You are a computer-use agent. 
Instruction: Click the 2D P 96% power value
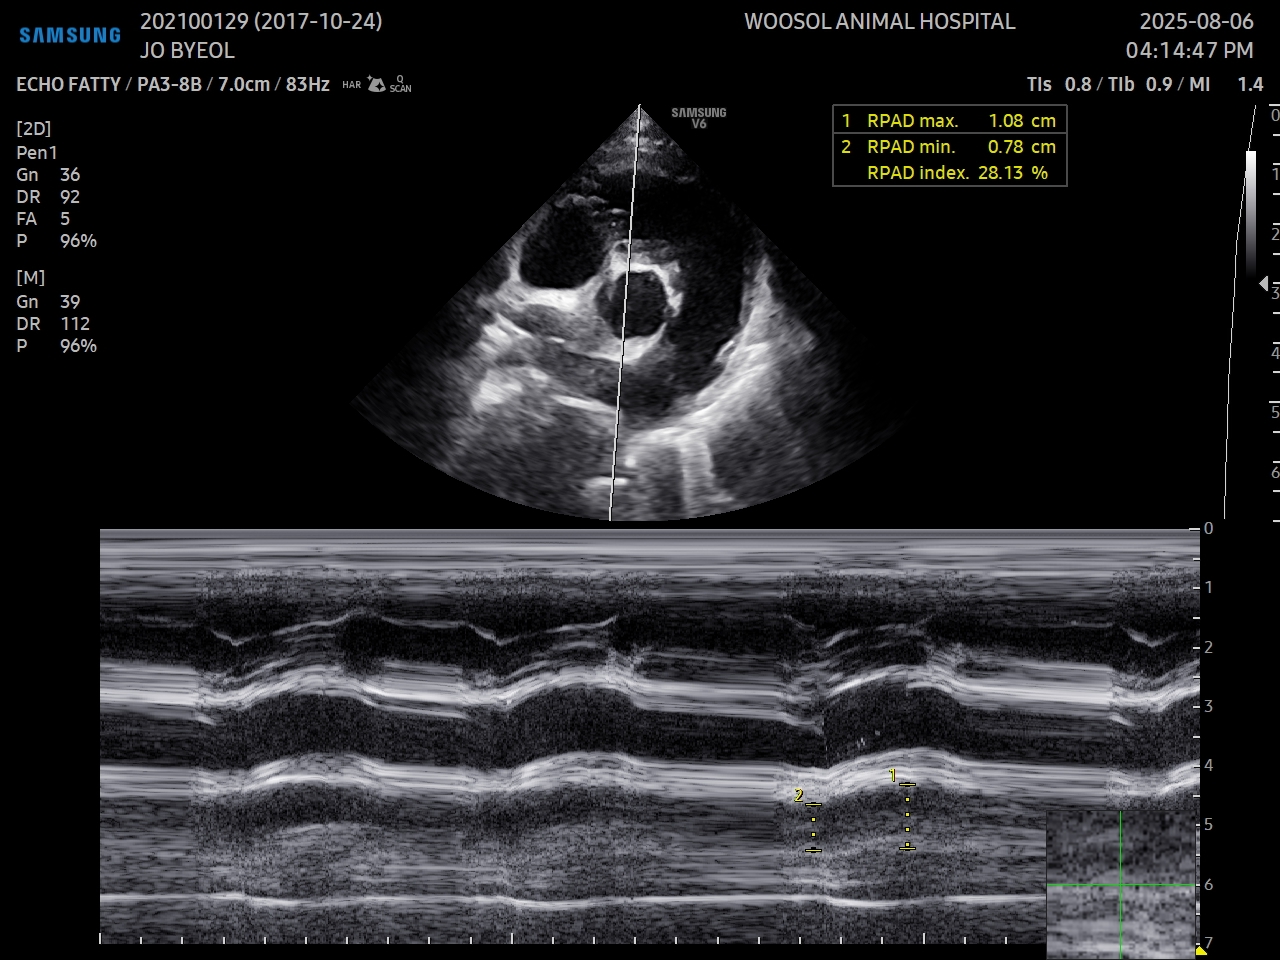pyautogui.click(x=56, y=241)
